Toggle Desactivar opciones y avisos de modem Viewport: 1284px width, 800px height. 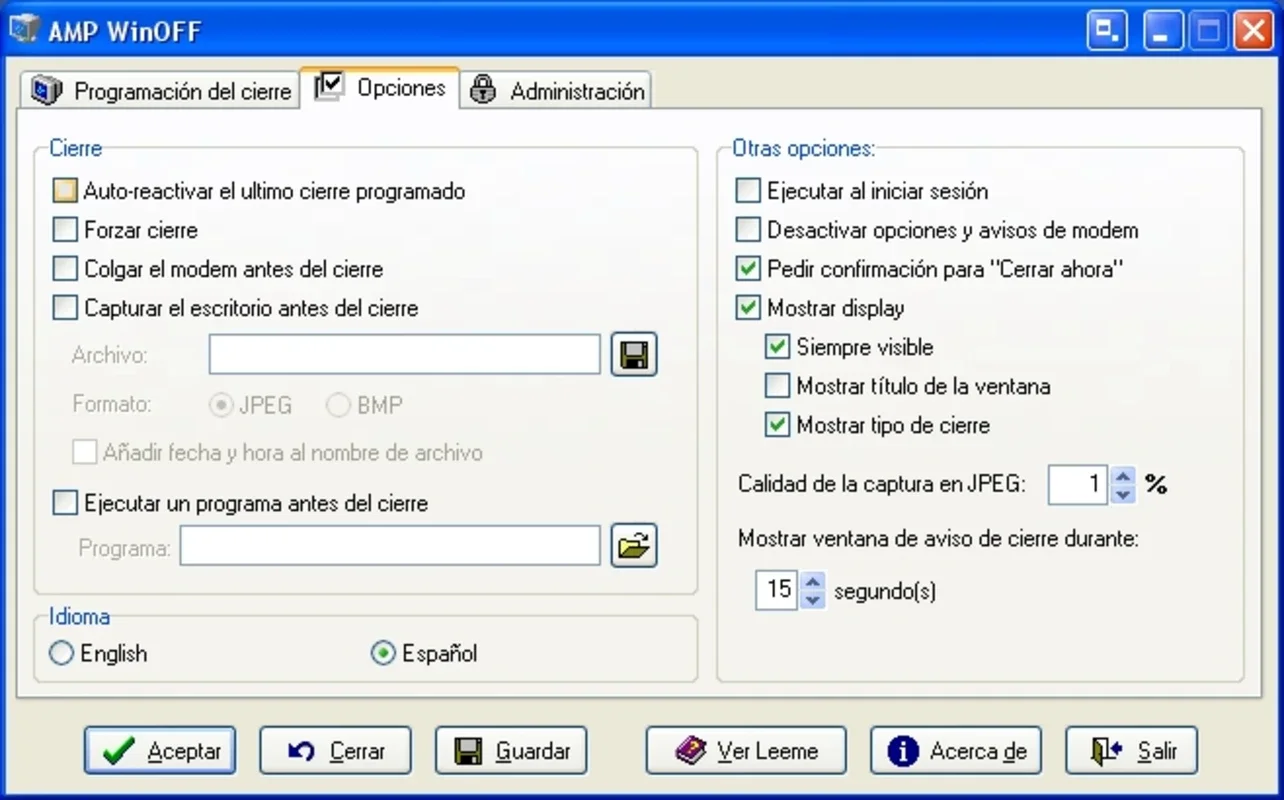[748, 230]
